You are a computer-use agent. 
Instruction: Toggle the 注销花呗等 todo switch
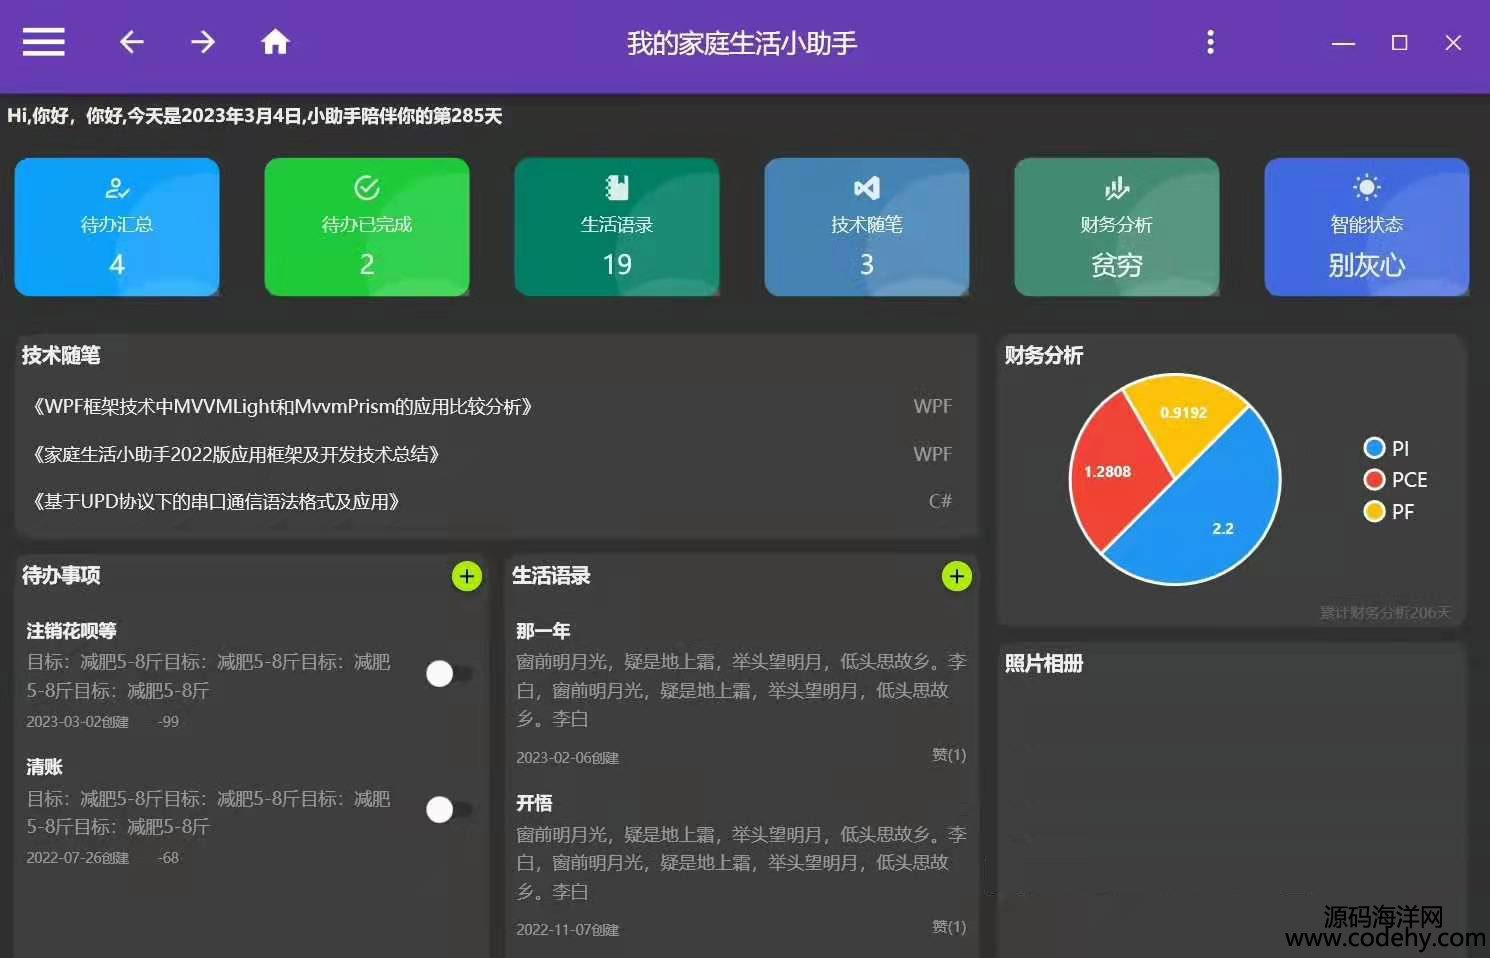(447, 674)
